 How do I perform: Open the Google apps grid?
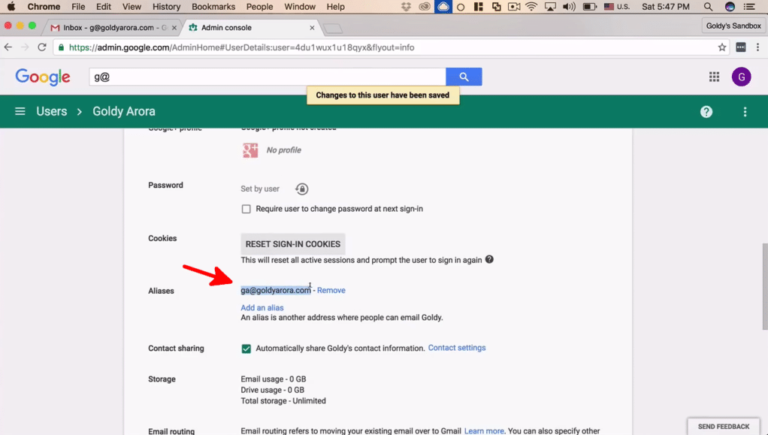(x=714, y=76)
